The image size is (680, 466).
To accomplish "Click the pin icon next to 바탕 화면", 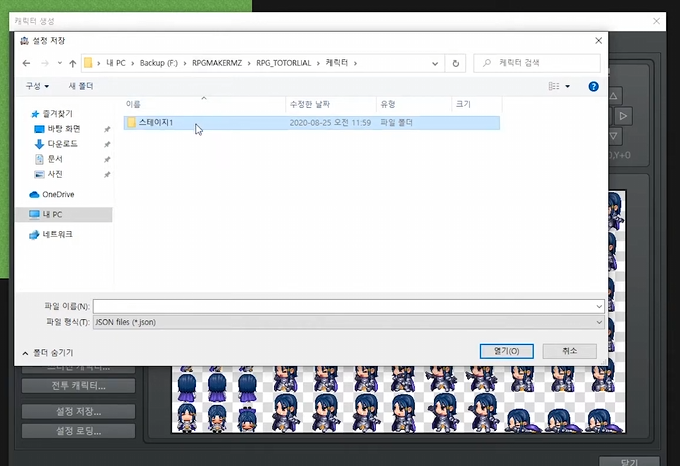I will point(107,129).
